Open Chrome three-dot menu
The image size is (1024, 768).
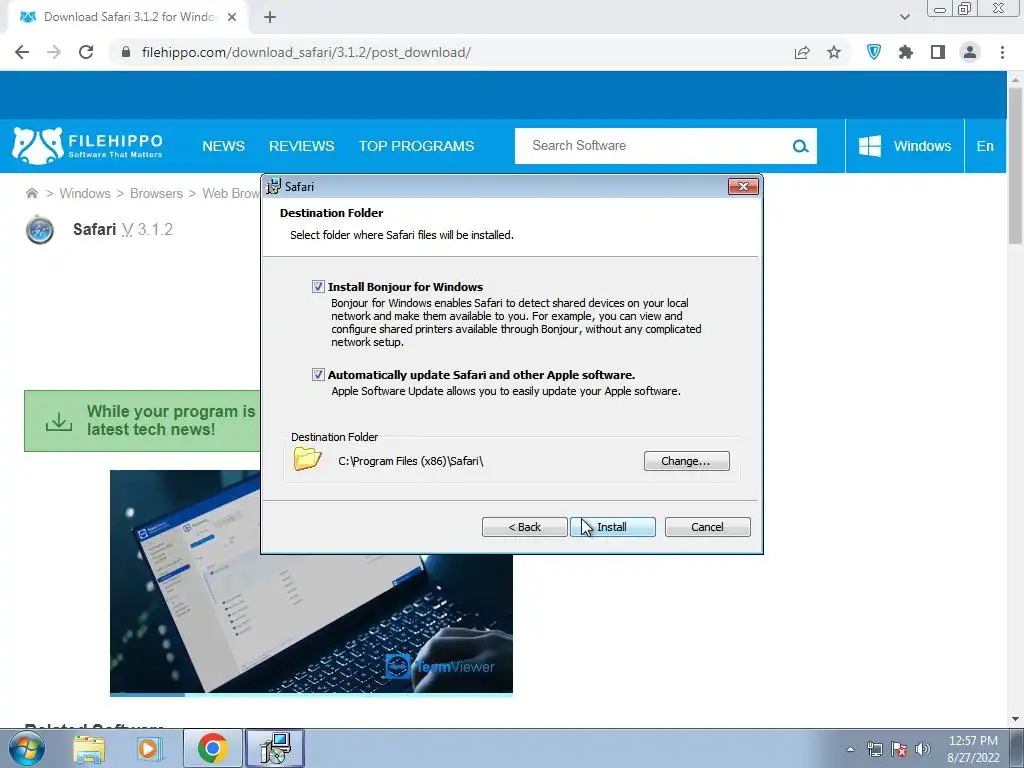coord(1002,52)
